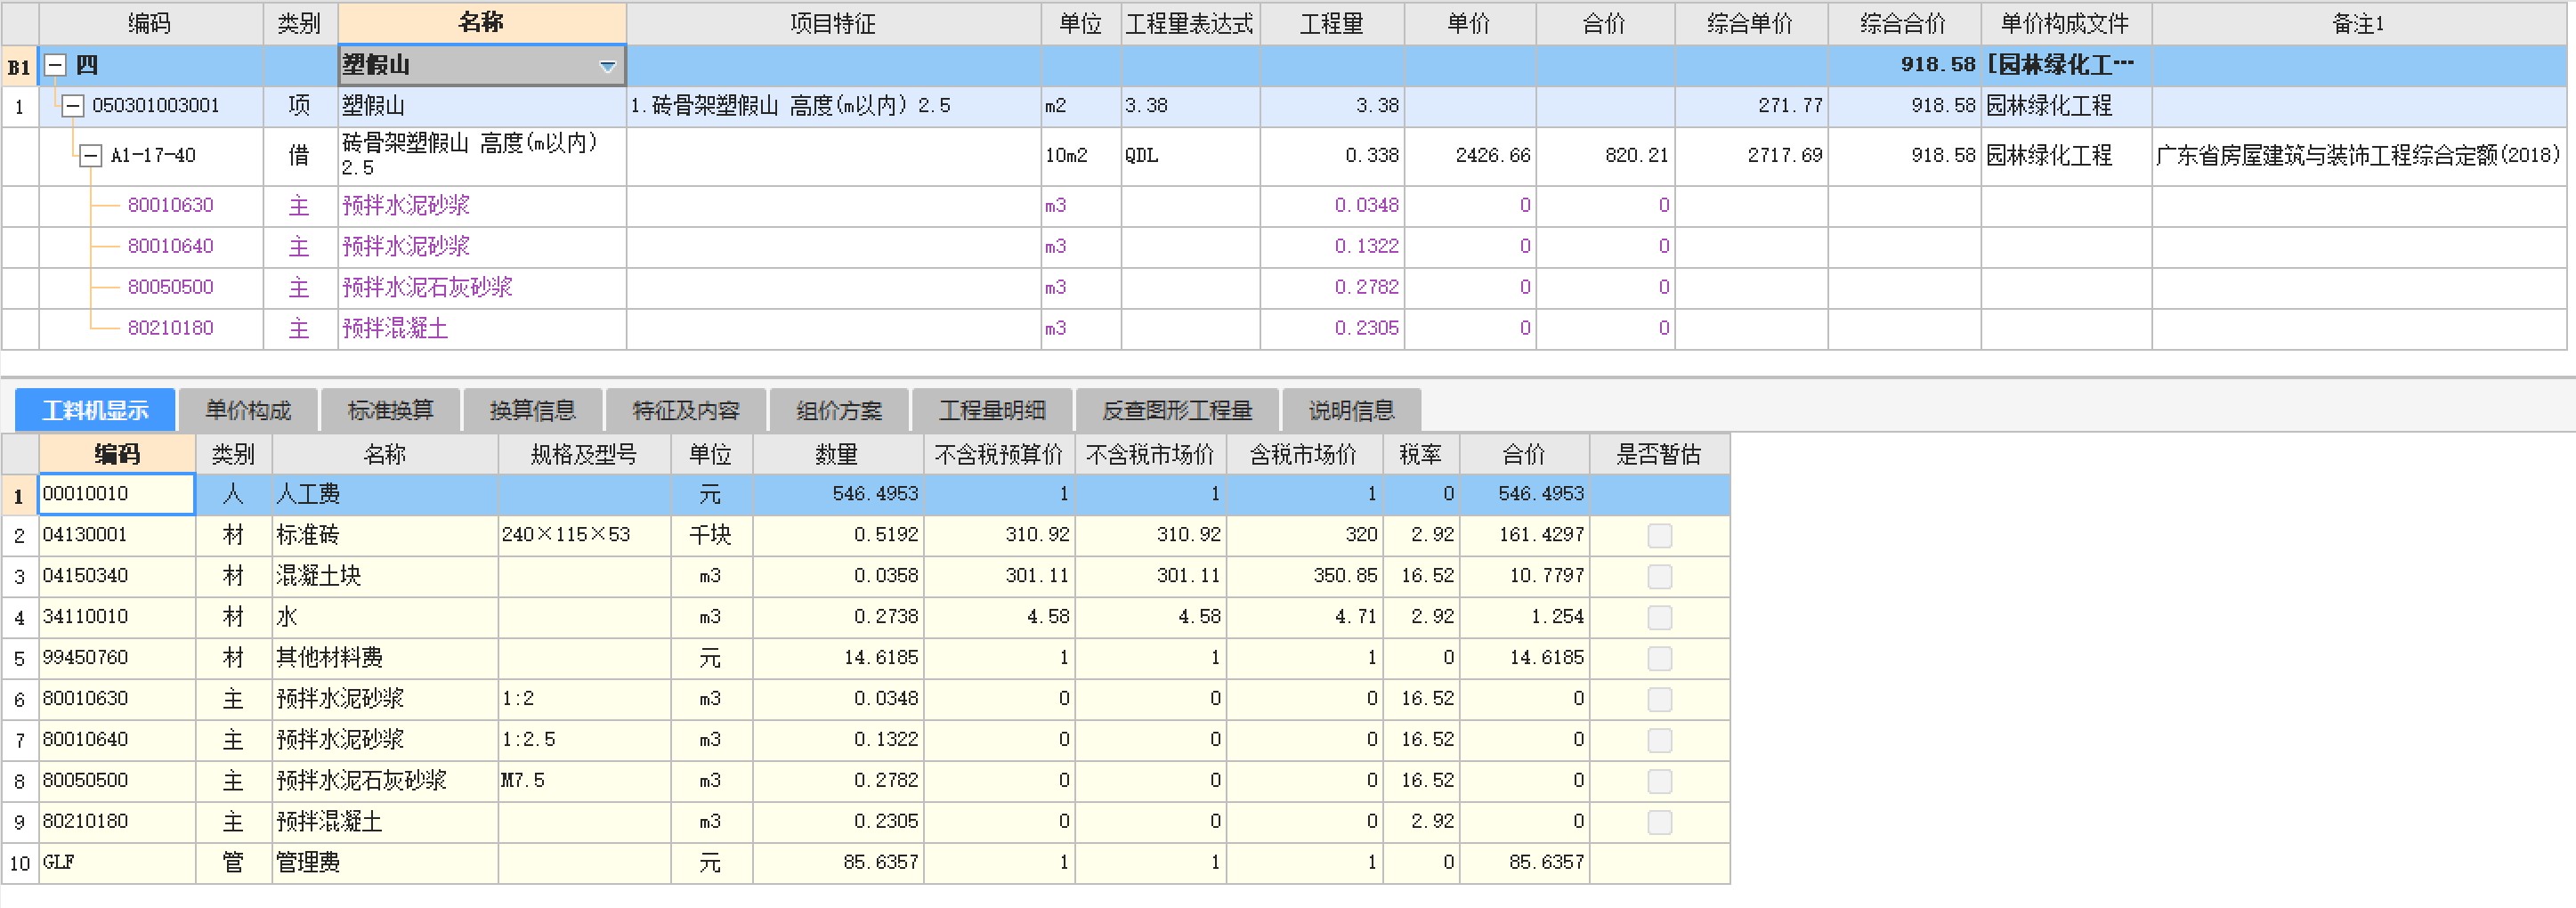The height and width of the screenshot is (908, 2576).
Task: Open the 塑假山 name dropdown arrow
Action: 607,66
